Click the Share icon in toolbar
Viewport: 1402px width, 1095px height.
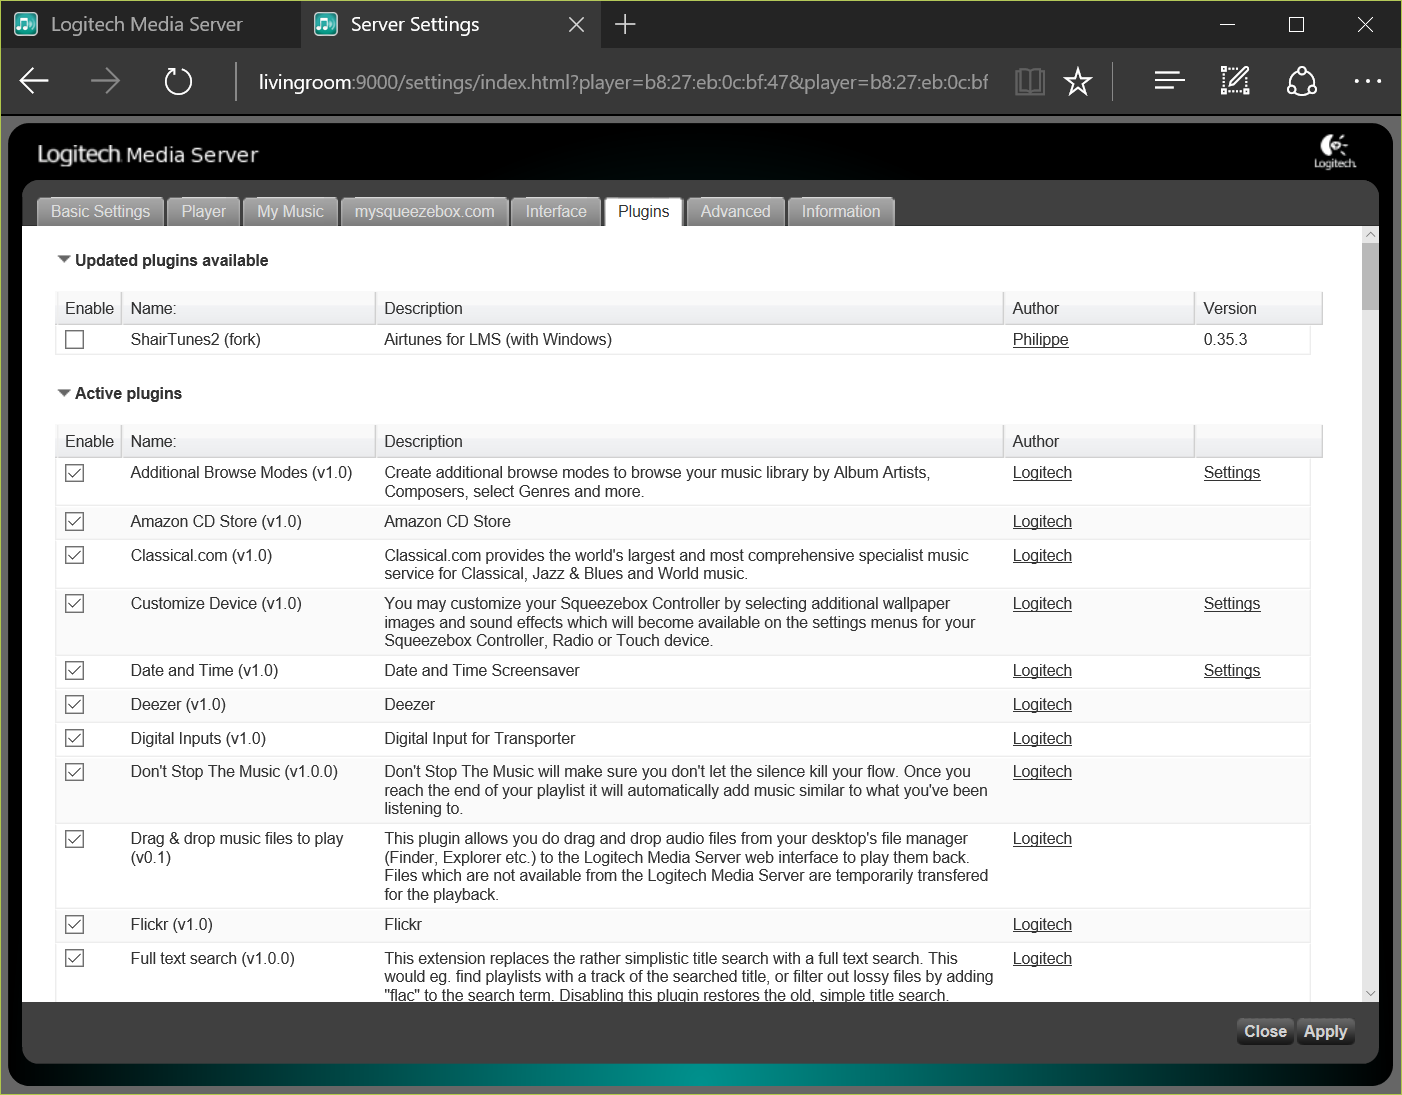point(1301,81)
